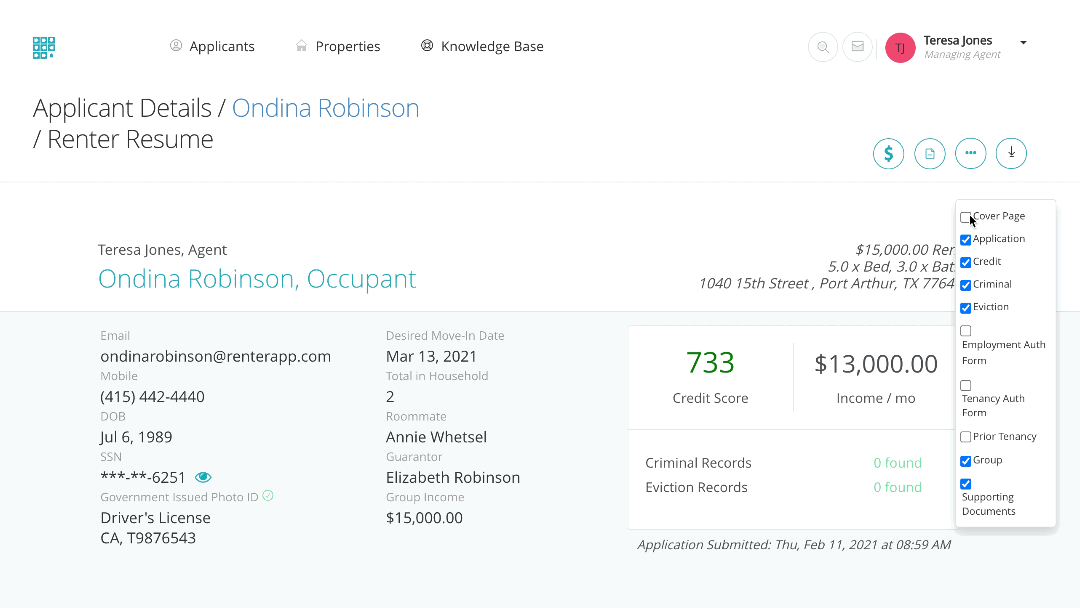Expand the Teresa Jones account dropdown arrow
Screen dimensions: 1080x608
[1023, 43]
